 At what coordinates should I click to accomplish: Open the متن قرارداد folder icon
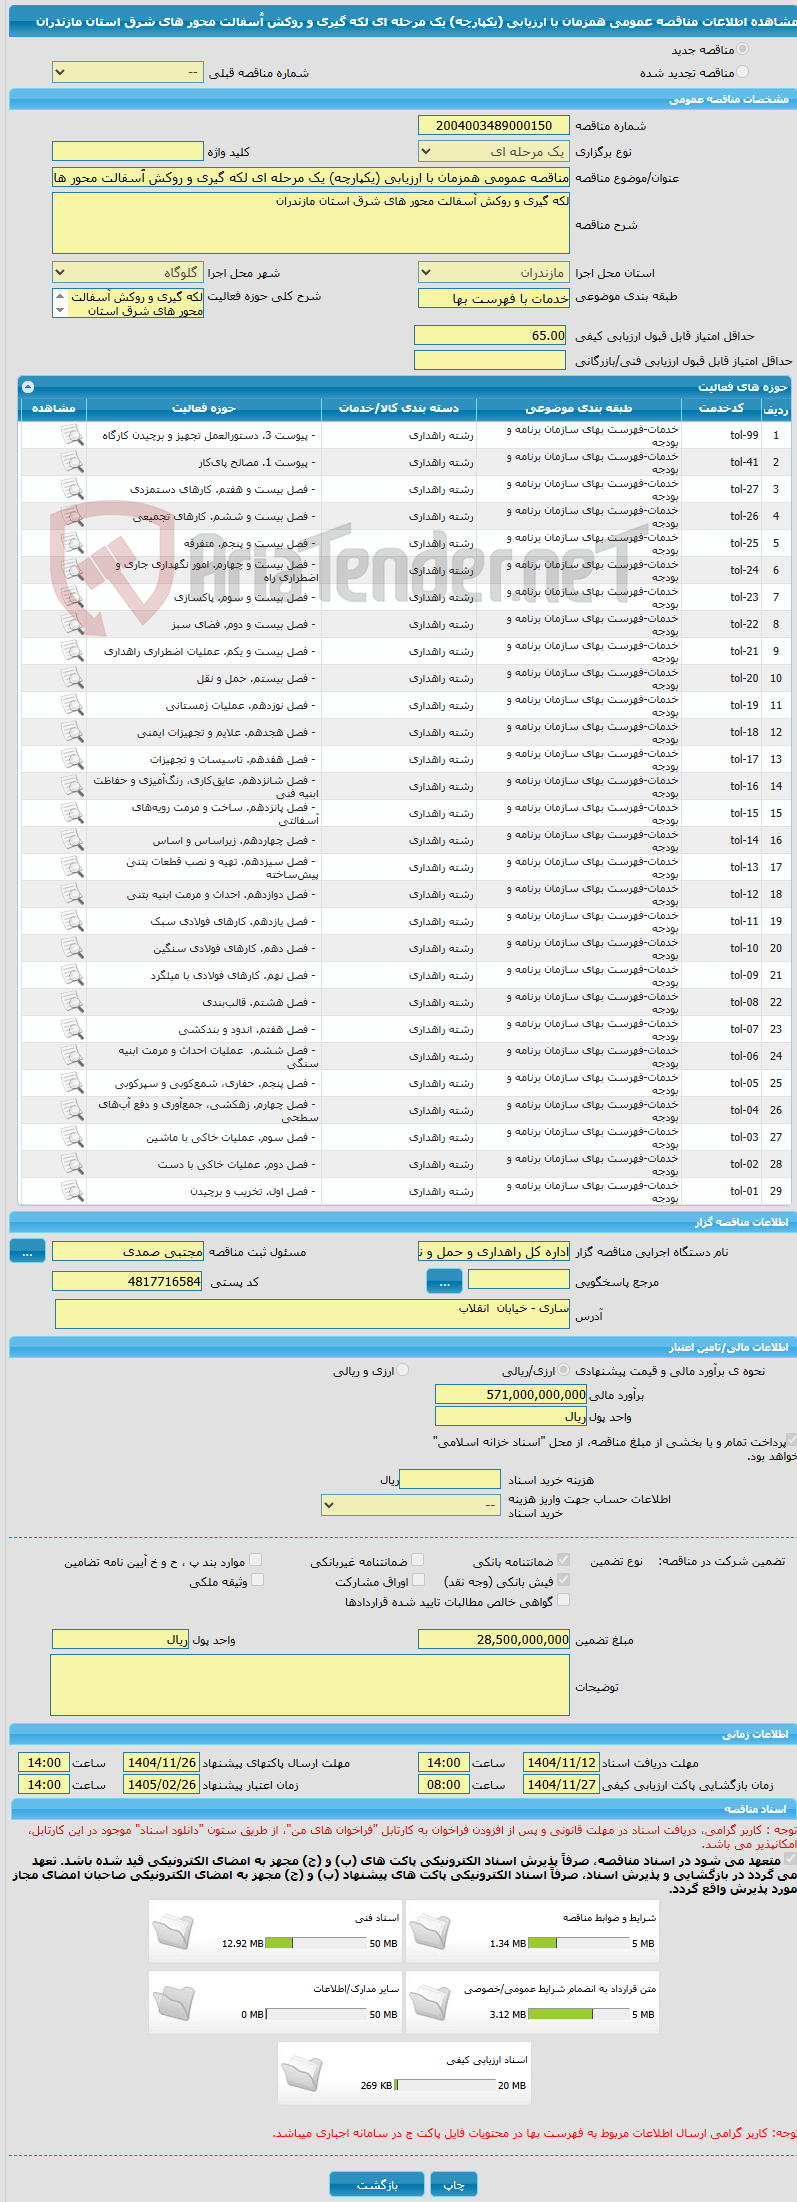[x=430, y=2001]
